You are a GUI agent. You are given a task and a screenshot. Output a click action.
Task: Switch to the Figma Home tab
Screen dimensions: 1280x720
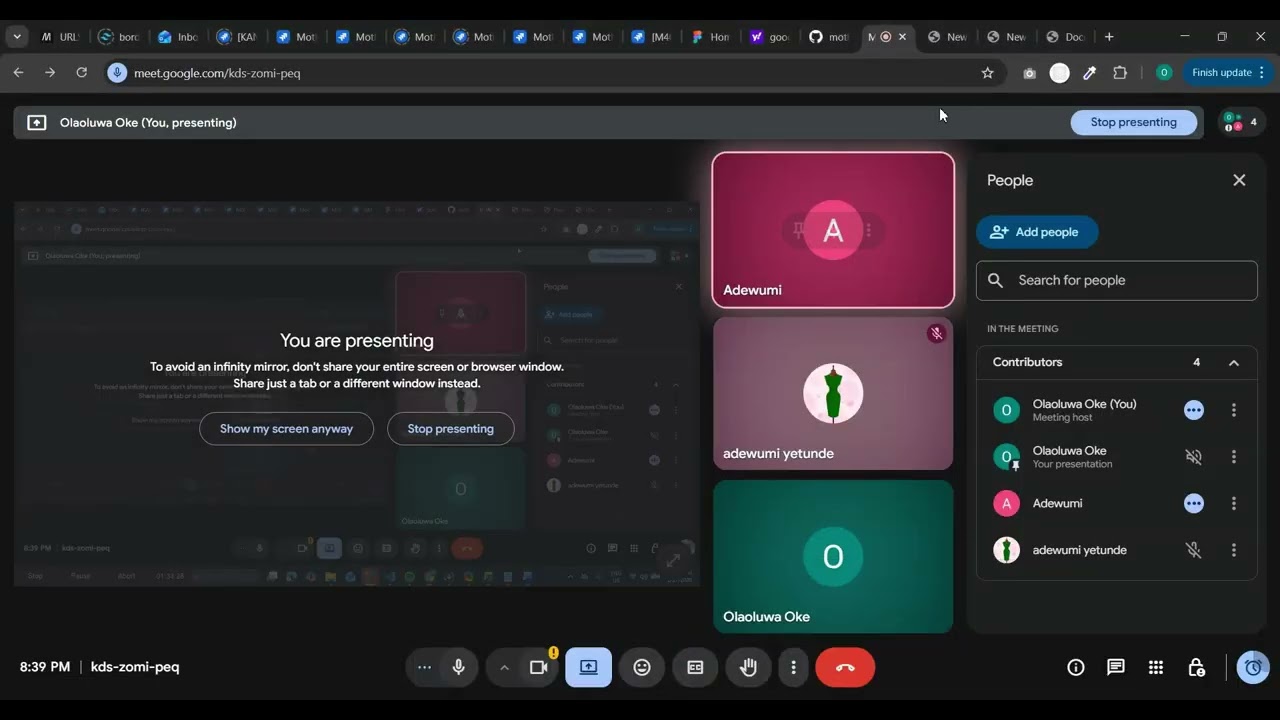click(x=710, y=37)
